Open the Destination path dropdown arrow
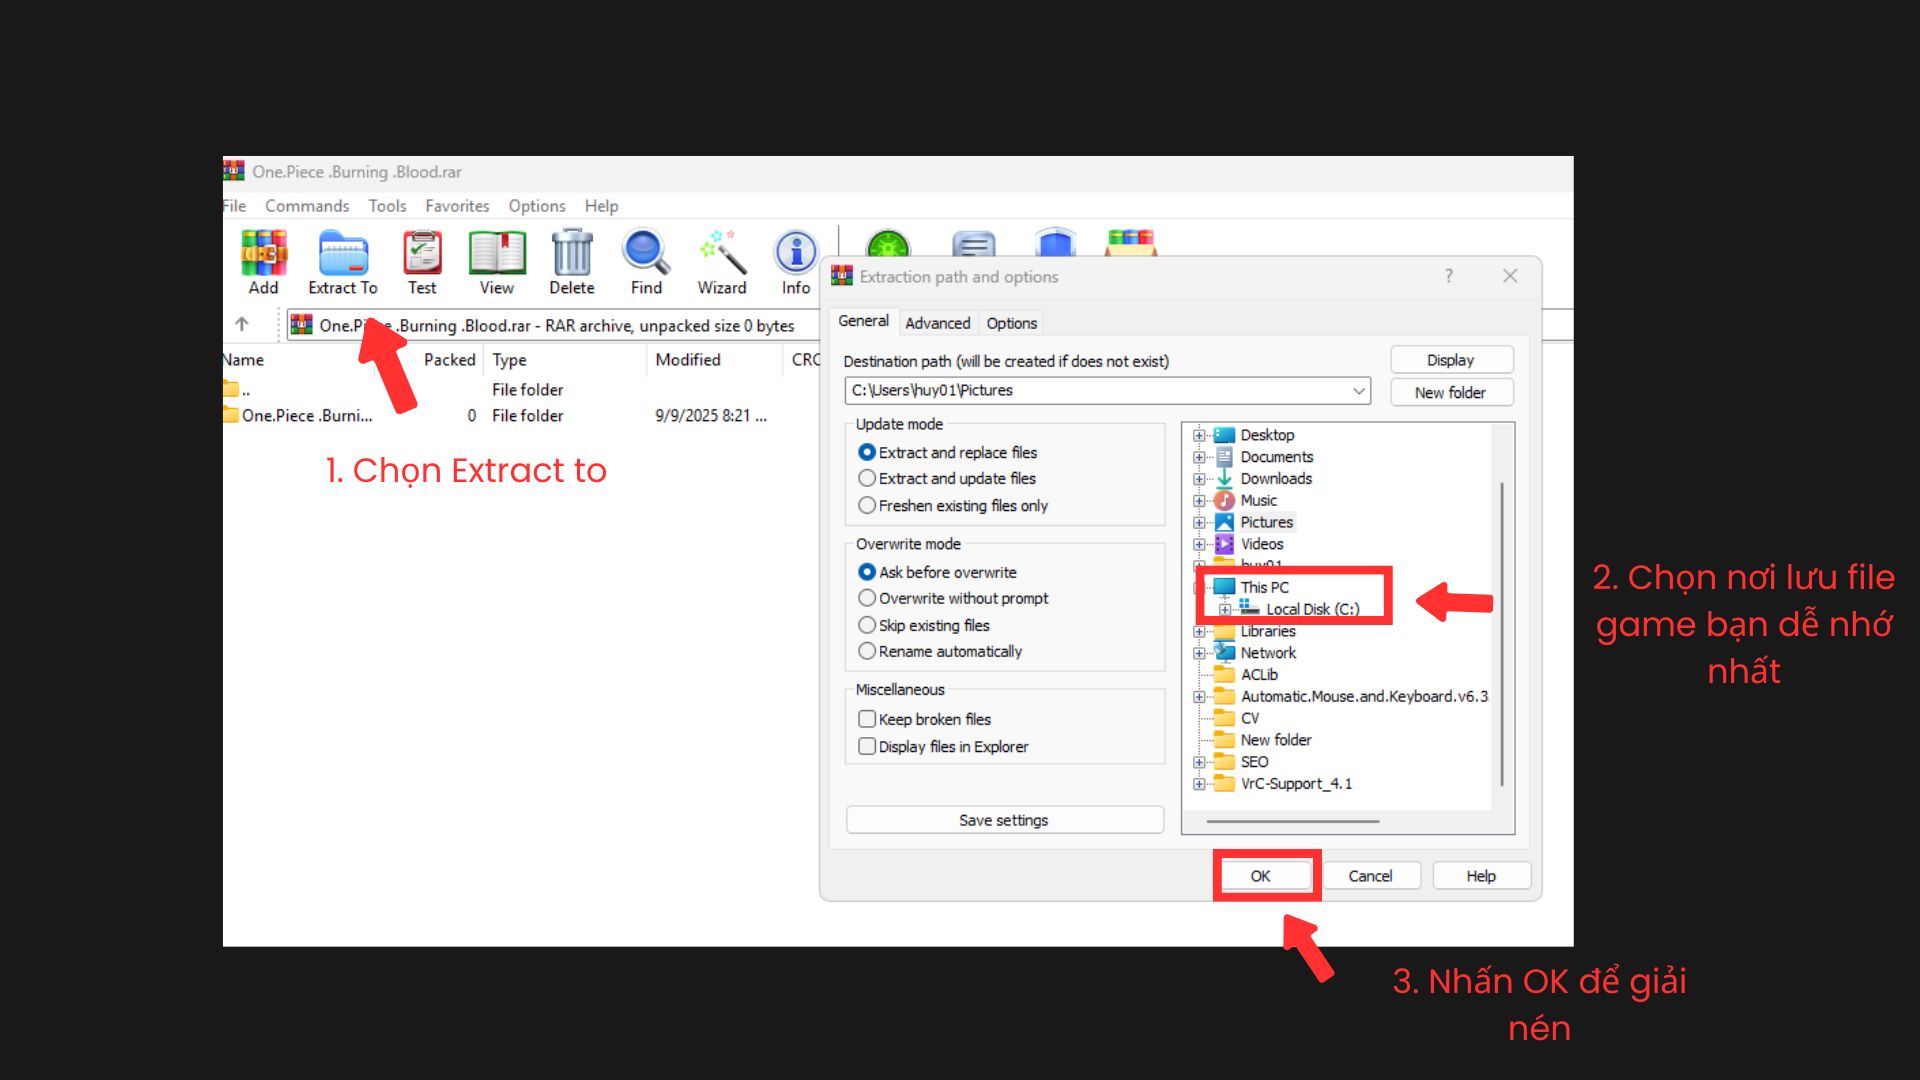The width and height of the screenshot is (1920, 1080). [x=1359, y=390]
